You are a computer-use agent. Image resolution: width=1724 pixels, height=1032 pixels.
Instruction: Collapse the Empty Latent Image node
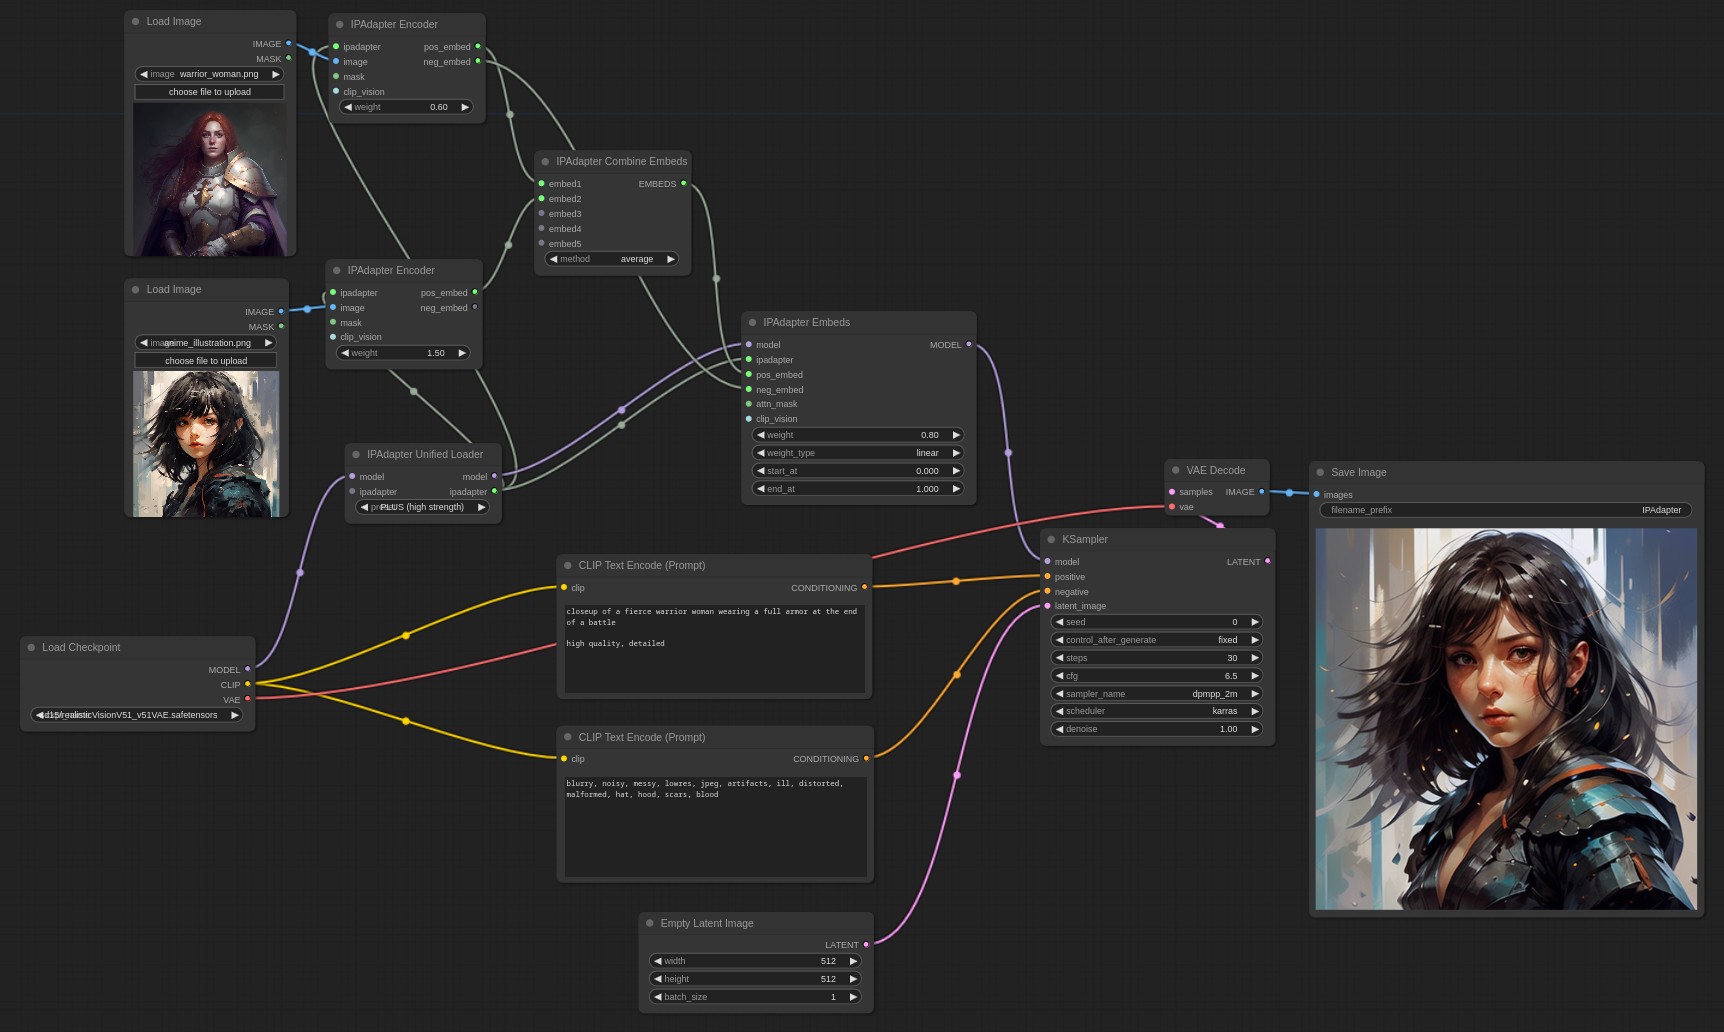pos(651,923)
